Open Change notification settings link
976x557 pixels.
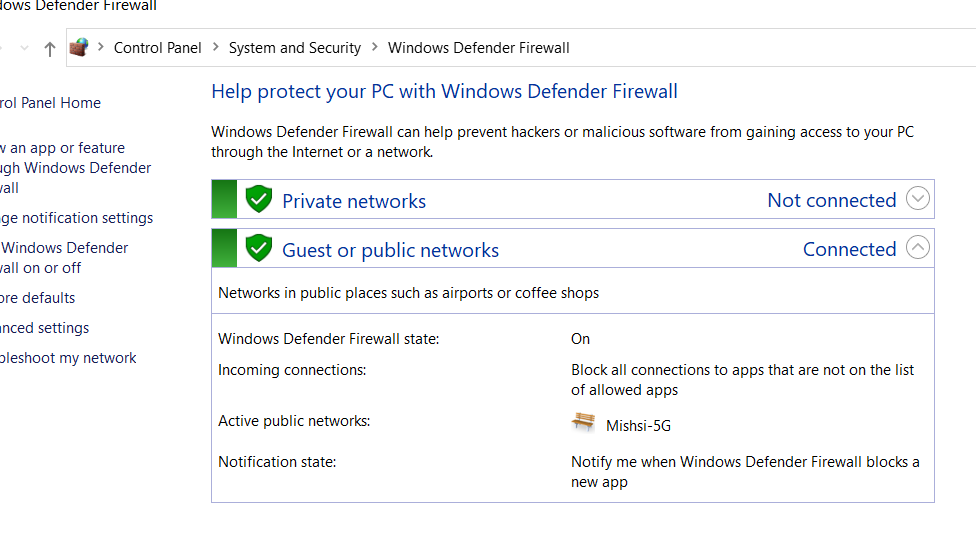point(77,218)
